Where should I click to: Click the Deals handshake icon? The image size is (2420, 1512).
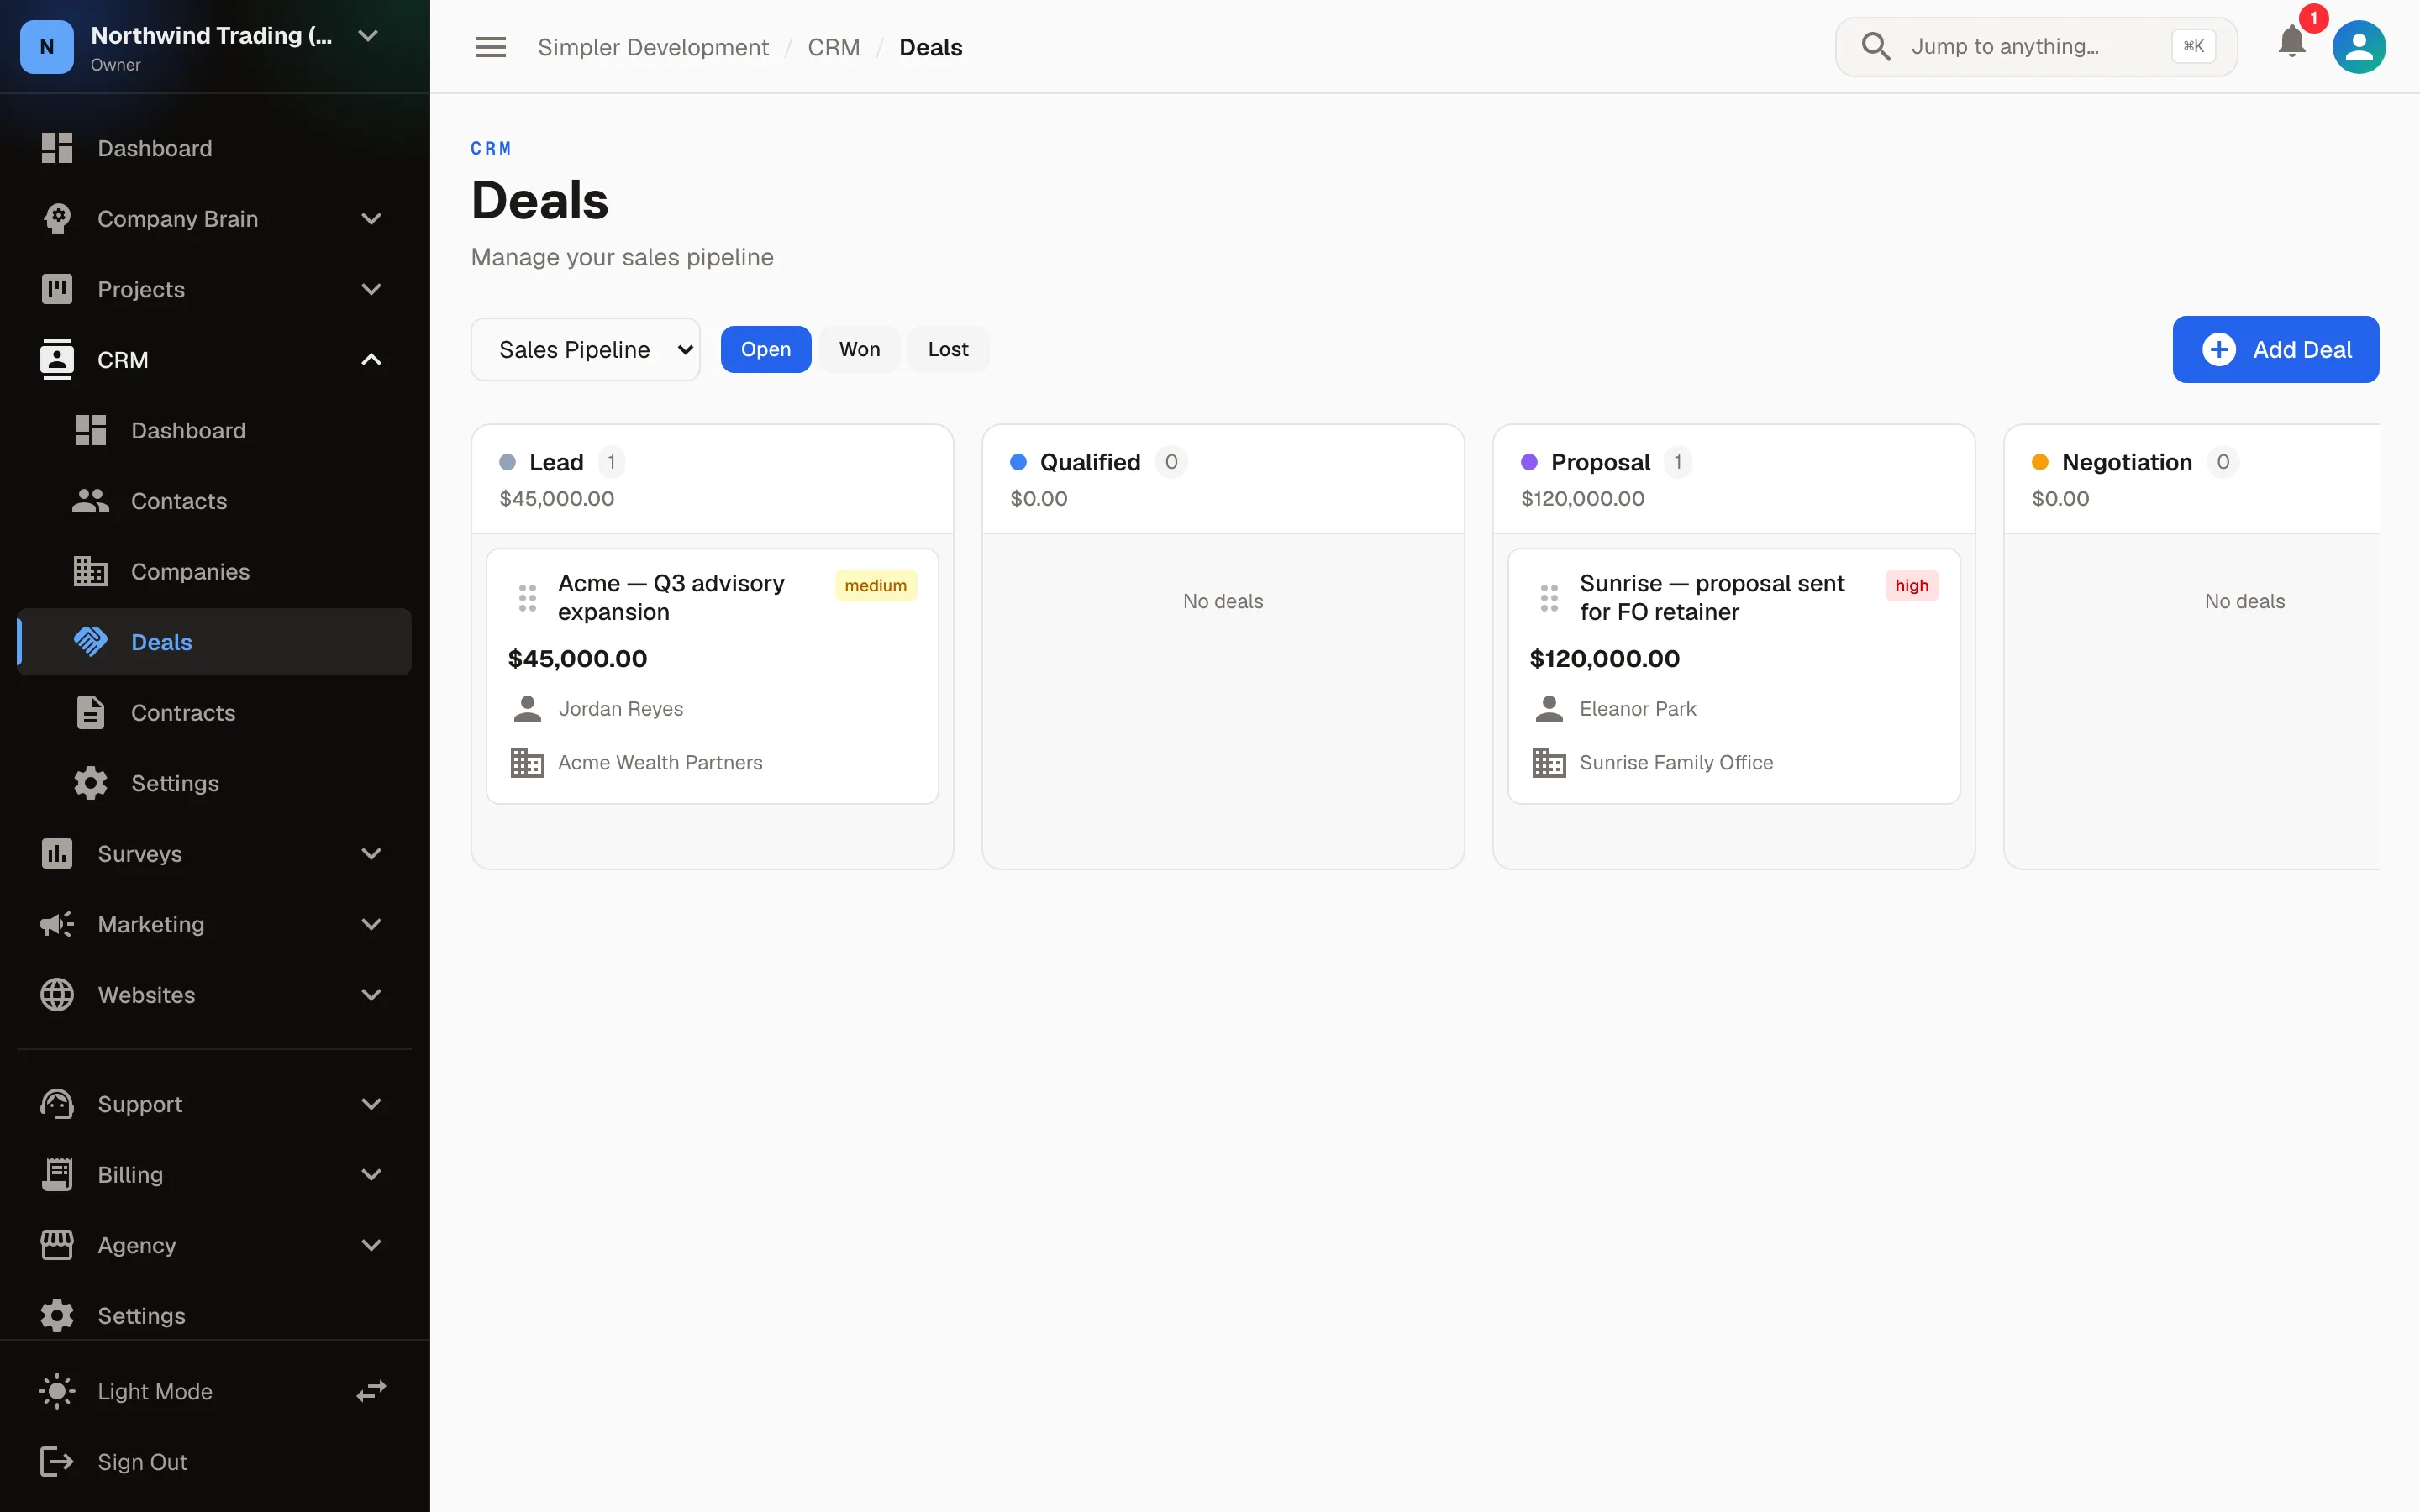pos(90,642)
